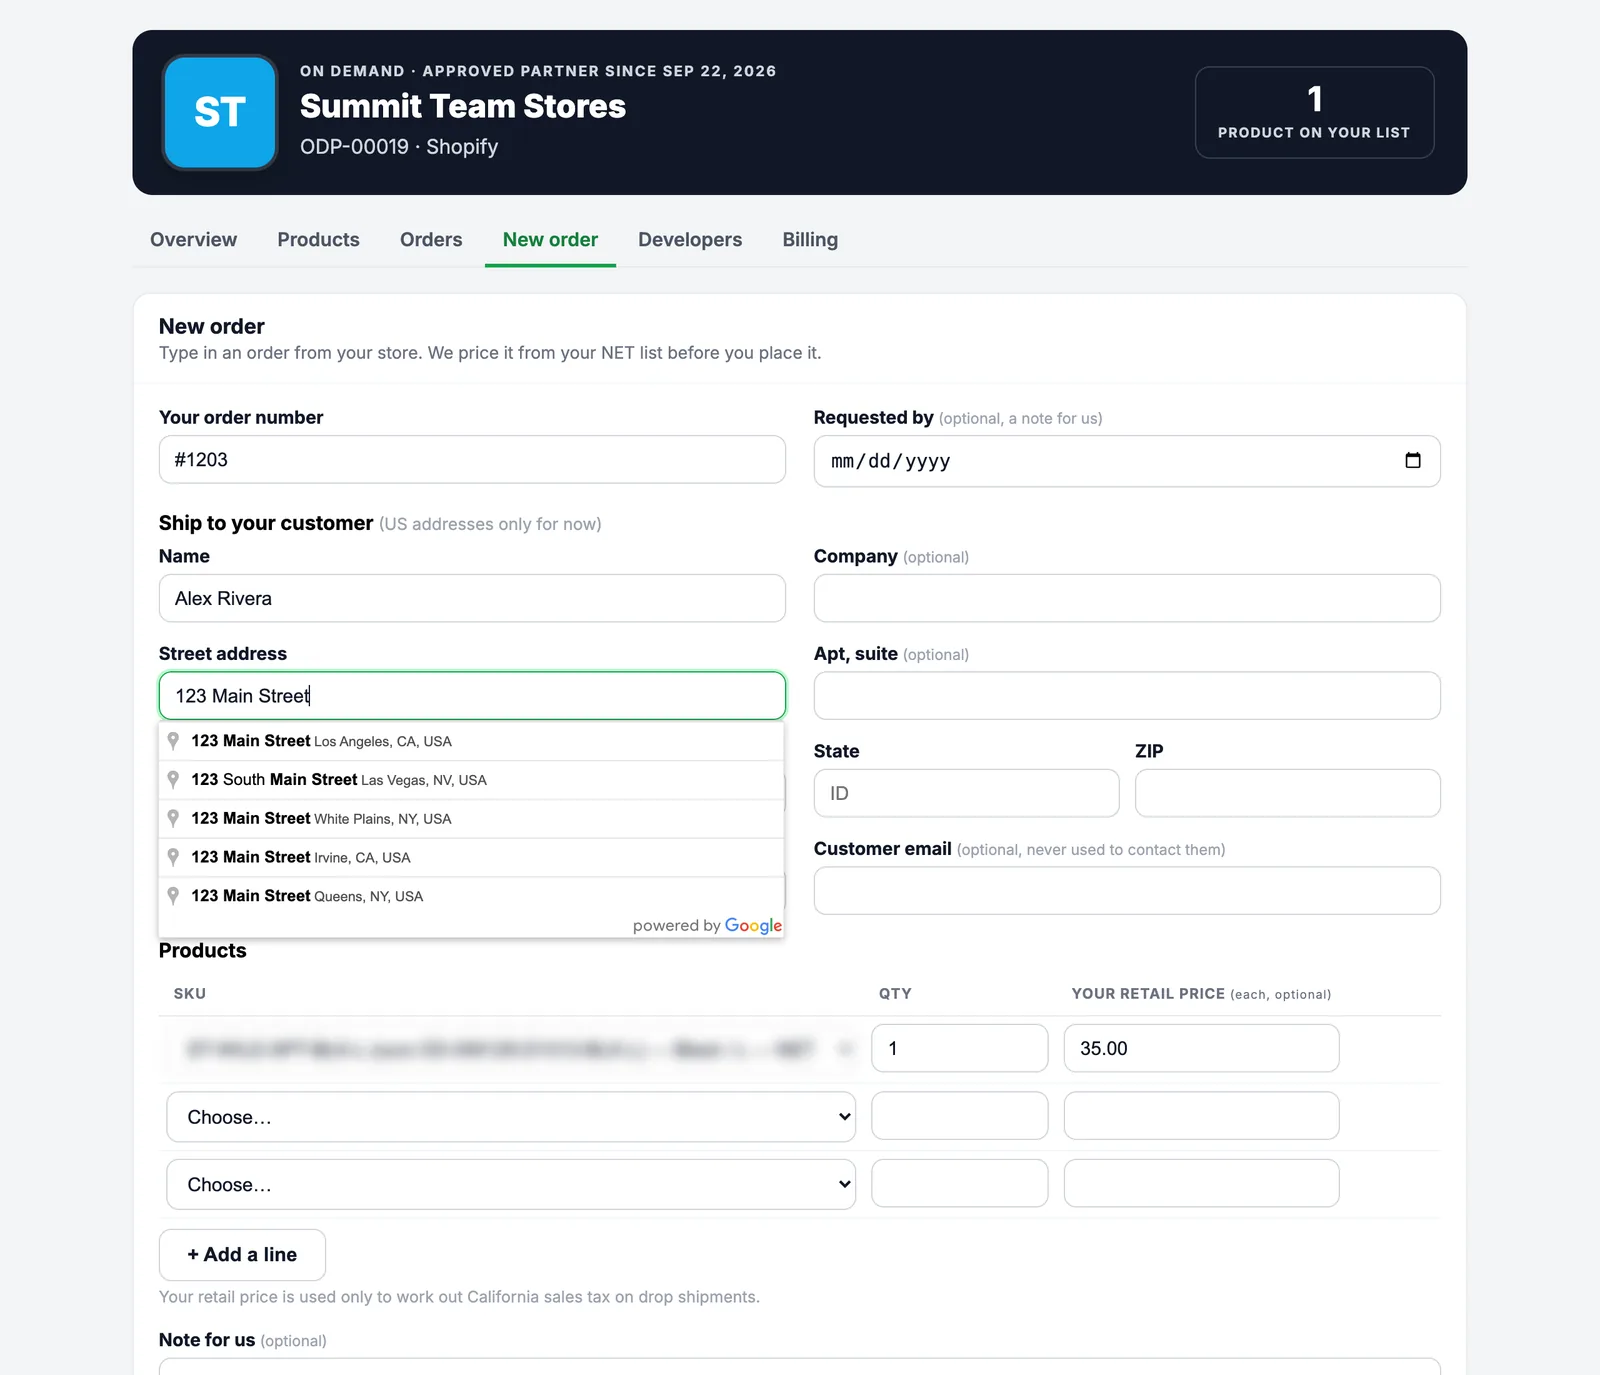Switch to the Billing tab
This screenshot has width=1600, height=1375.
810,240
